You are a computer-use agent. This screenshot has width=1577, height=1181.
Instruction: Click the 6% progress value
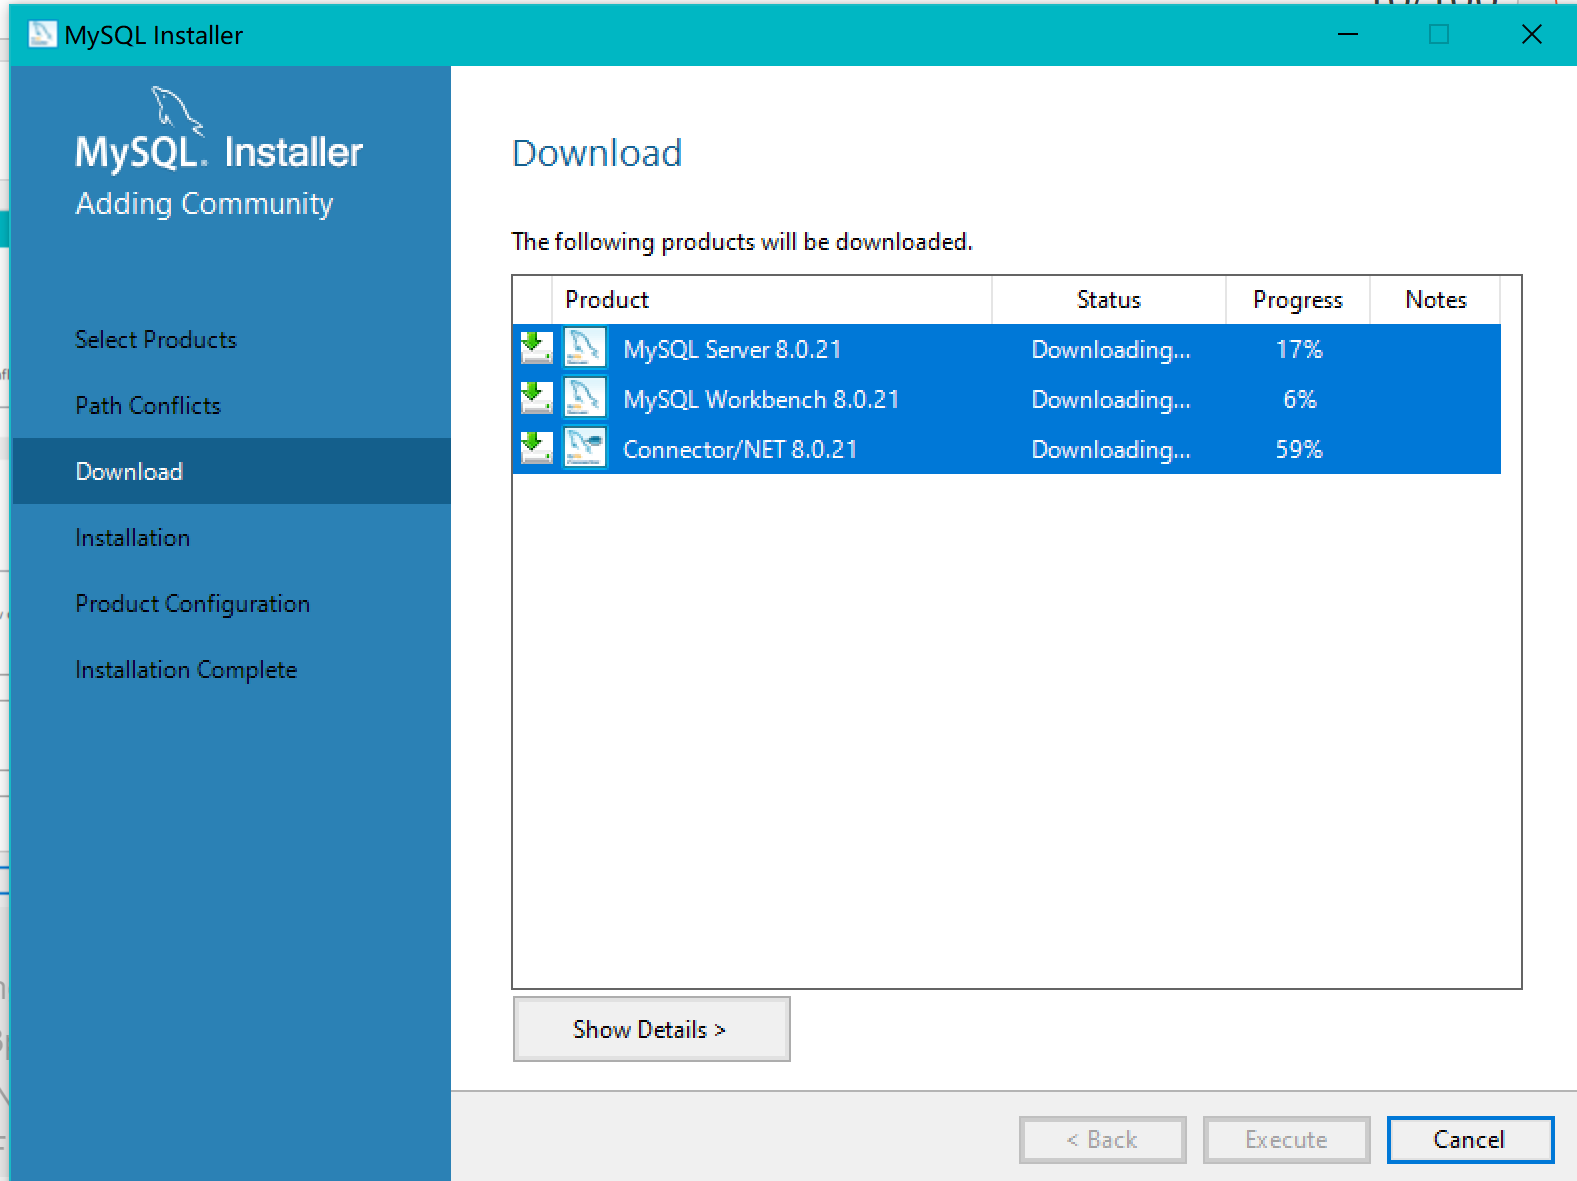pos(1299,399)
